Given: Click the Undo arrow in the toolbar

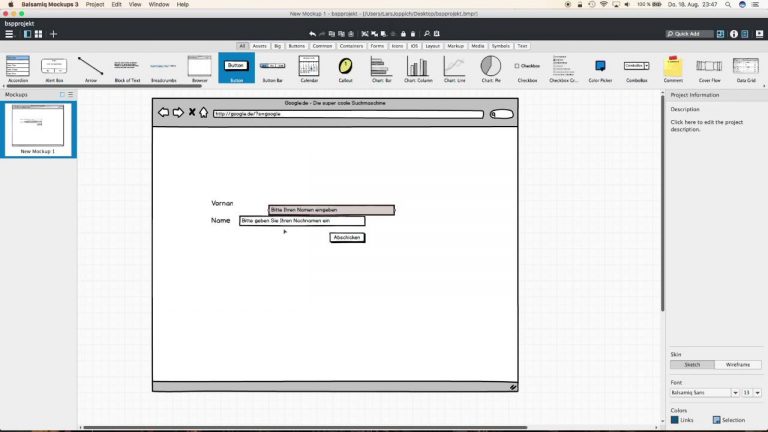Looking at the screenshot, I should click(x=312, y=34).
